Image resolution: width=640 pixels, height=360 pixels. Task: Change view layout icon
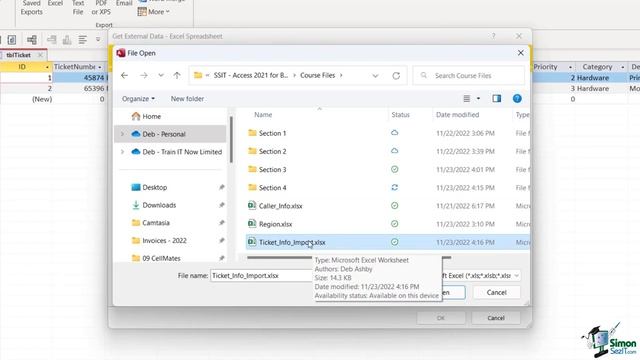click(467, 98)
